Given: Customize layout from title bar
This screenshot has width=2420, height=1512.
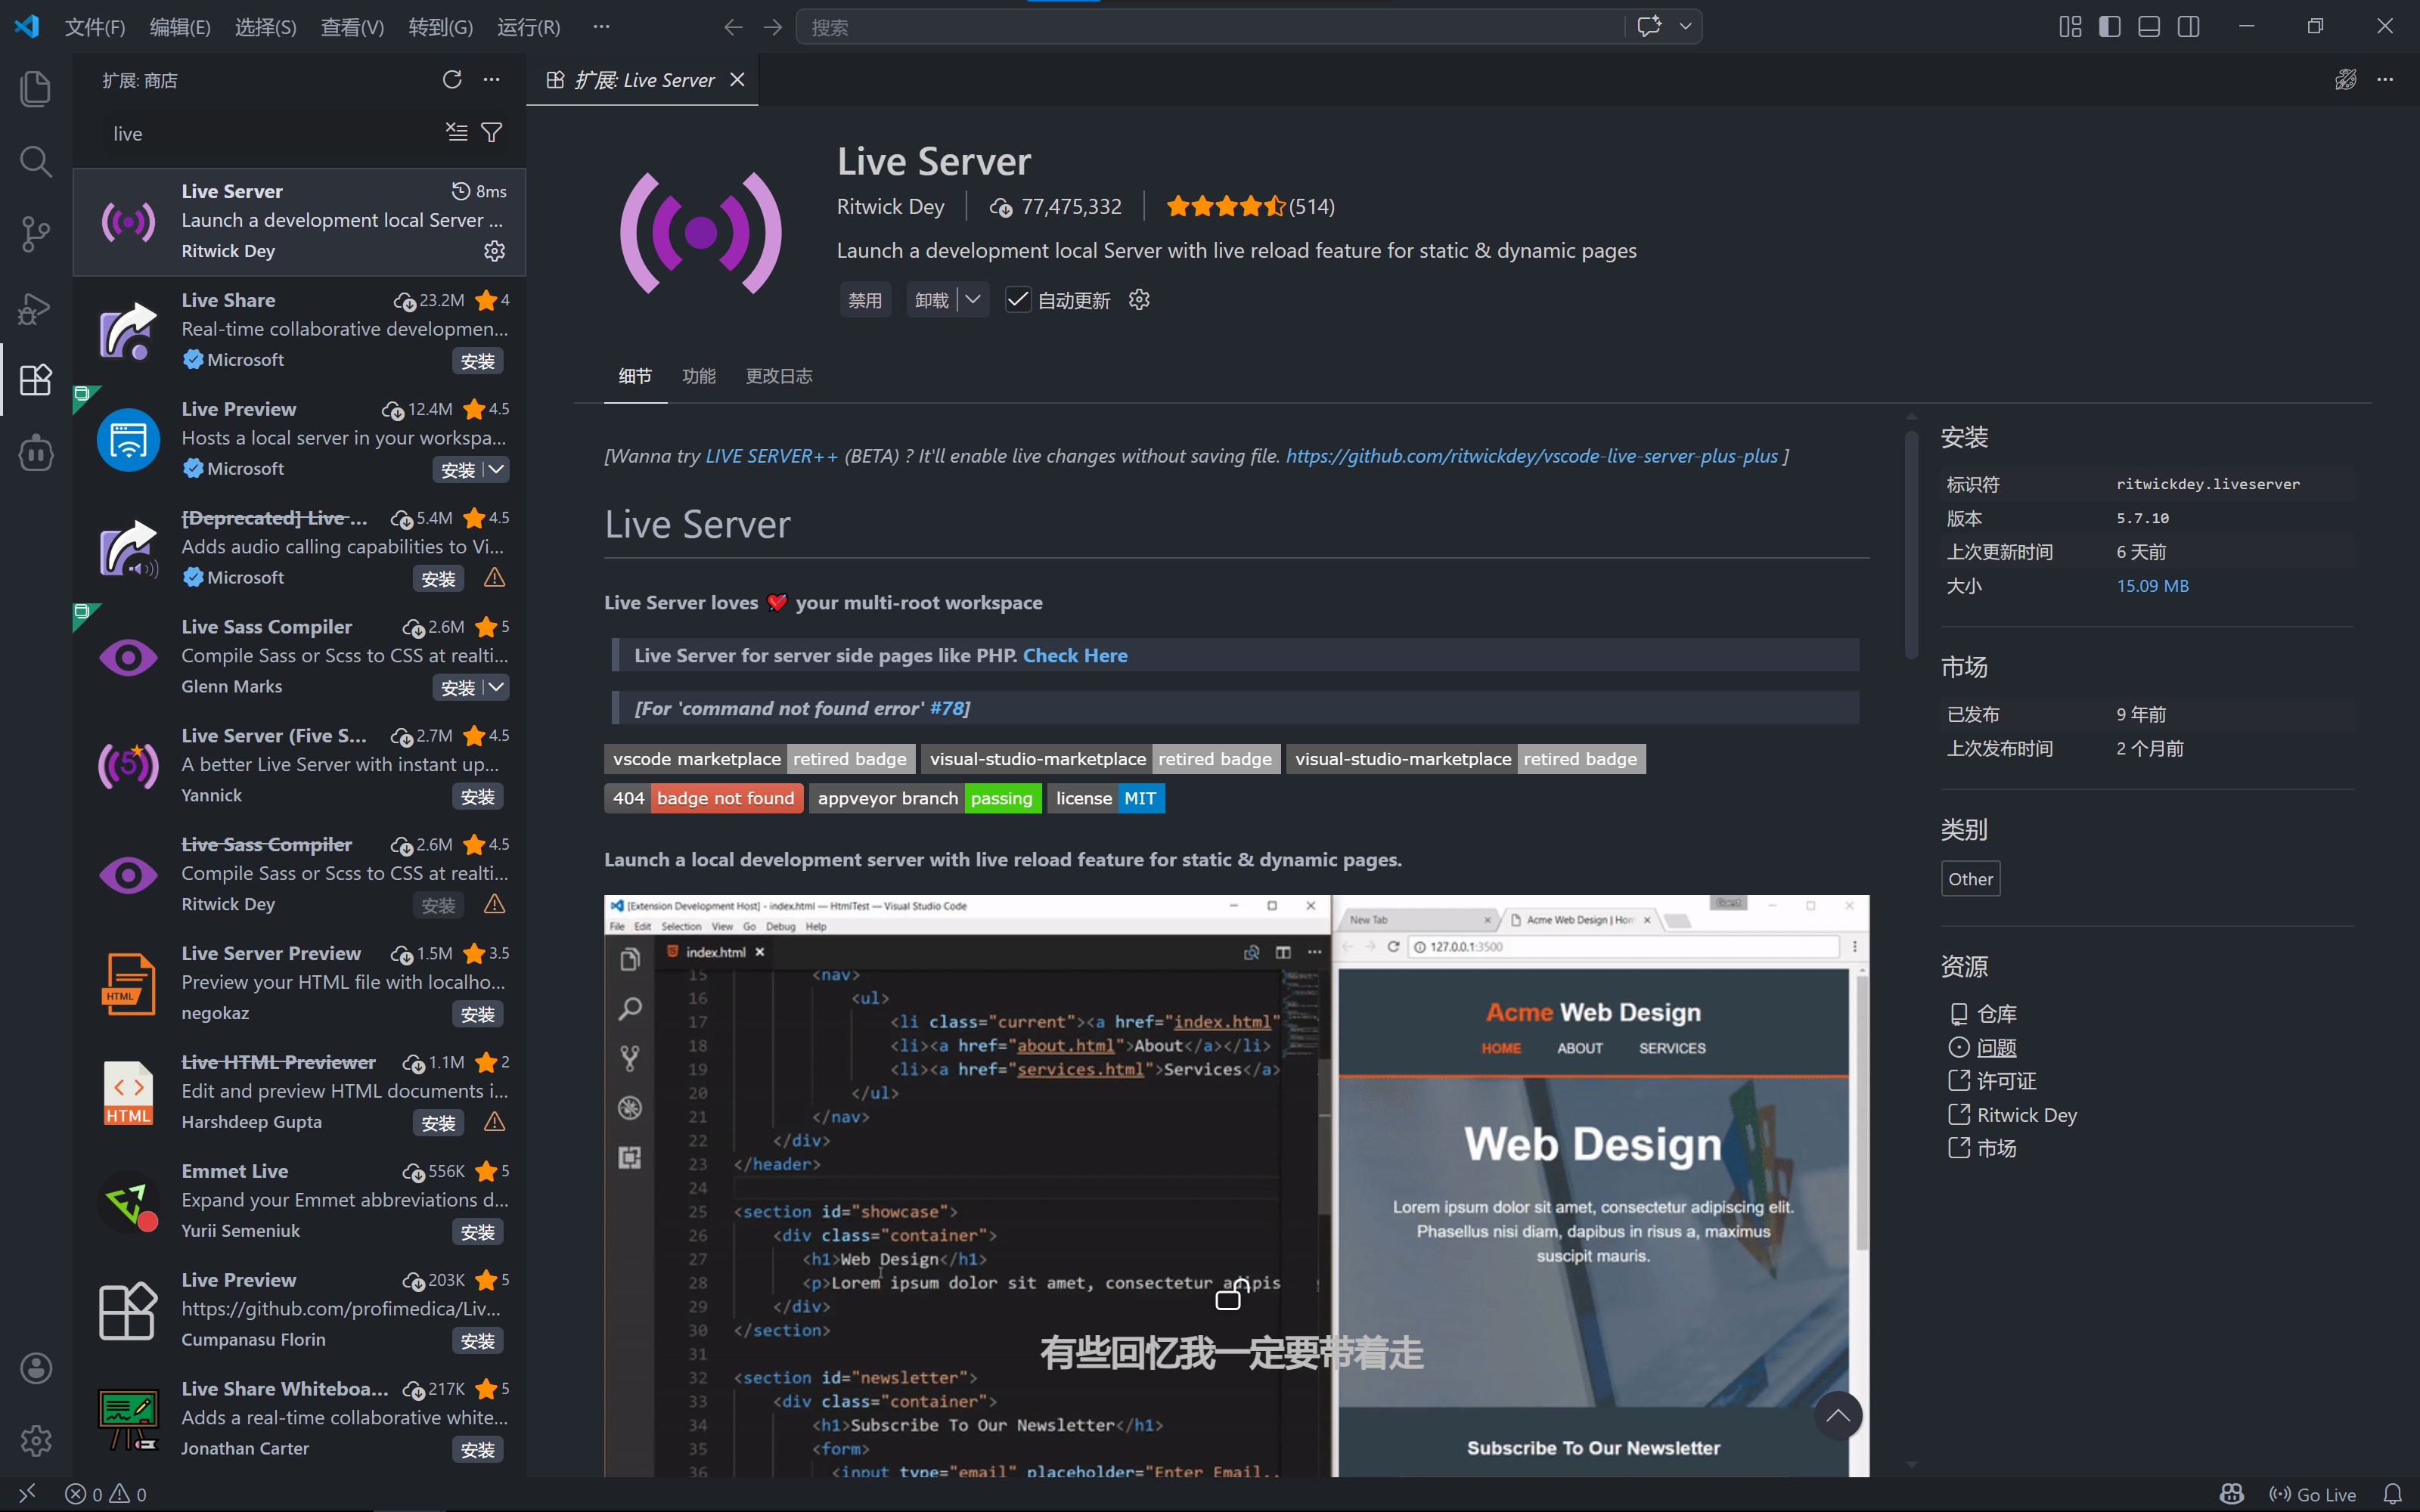Looking at the screenshot, I should (x=2070, y=27).
